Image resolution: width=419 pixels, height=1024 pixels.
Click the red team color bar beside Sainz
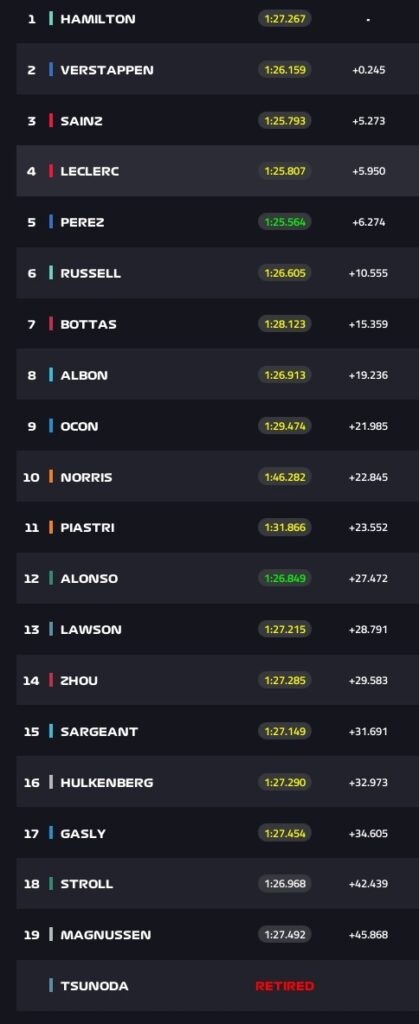51,120
